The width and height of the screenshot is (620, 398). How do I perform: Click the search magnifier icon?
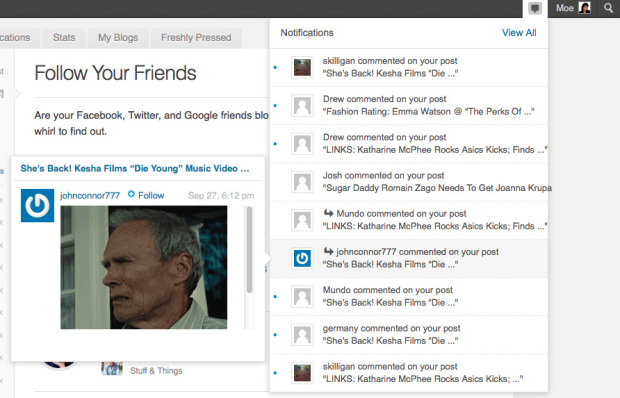click(608, 8)
